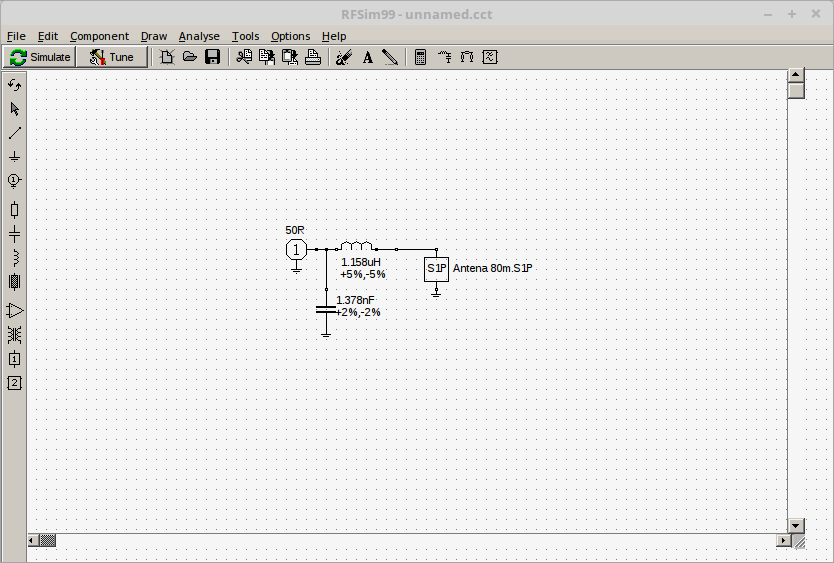
Task: Select the resistor component tool
Action: (15, 209)
